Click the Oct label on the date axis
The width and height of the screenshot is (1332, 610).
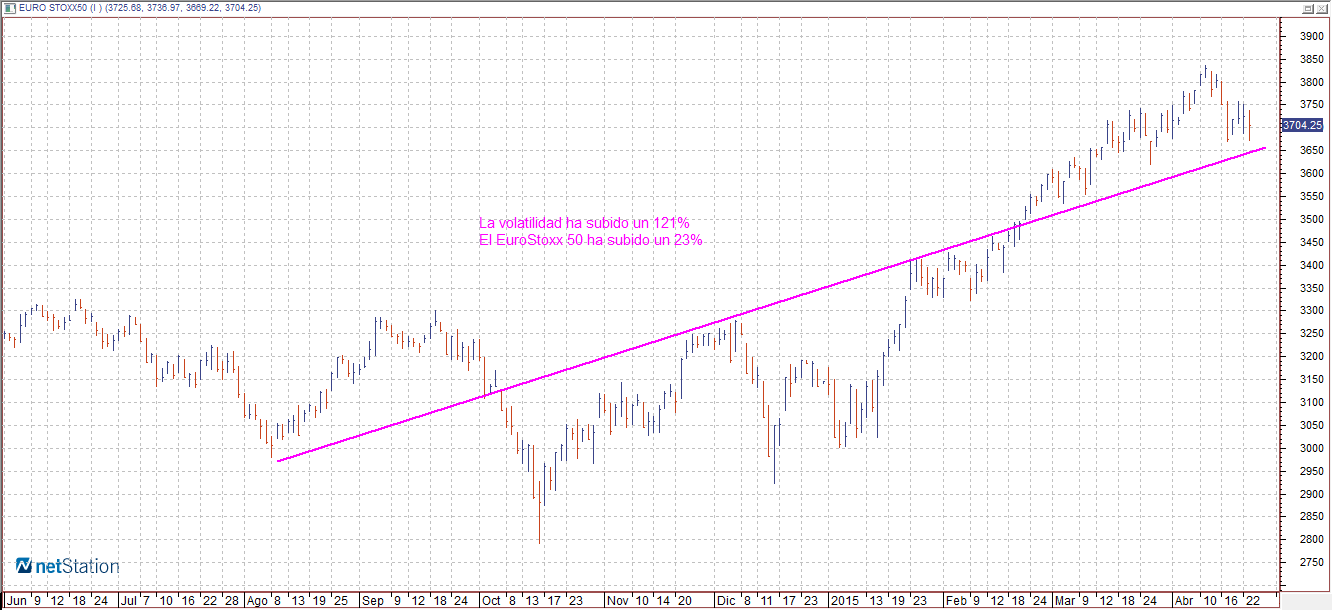coord(492,601)
